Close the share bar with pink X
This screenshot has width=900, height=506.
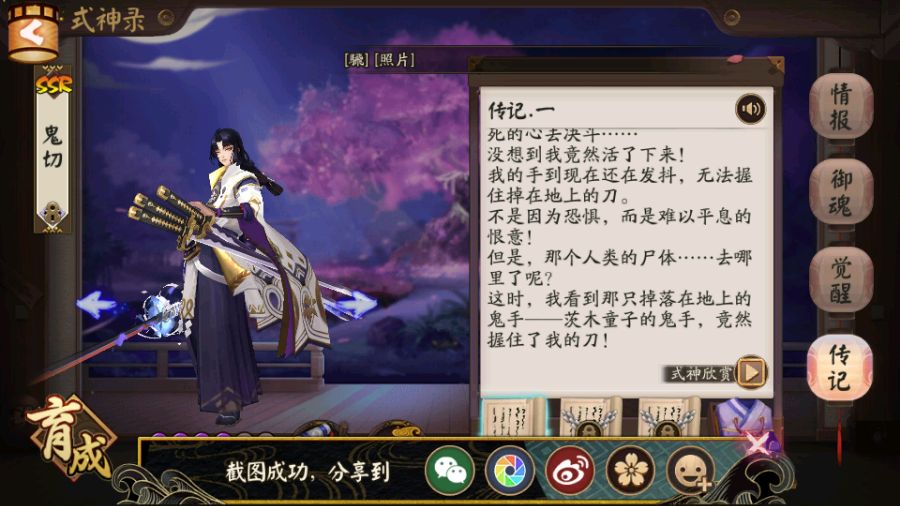[x=759, y=443]
